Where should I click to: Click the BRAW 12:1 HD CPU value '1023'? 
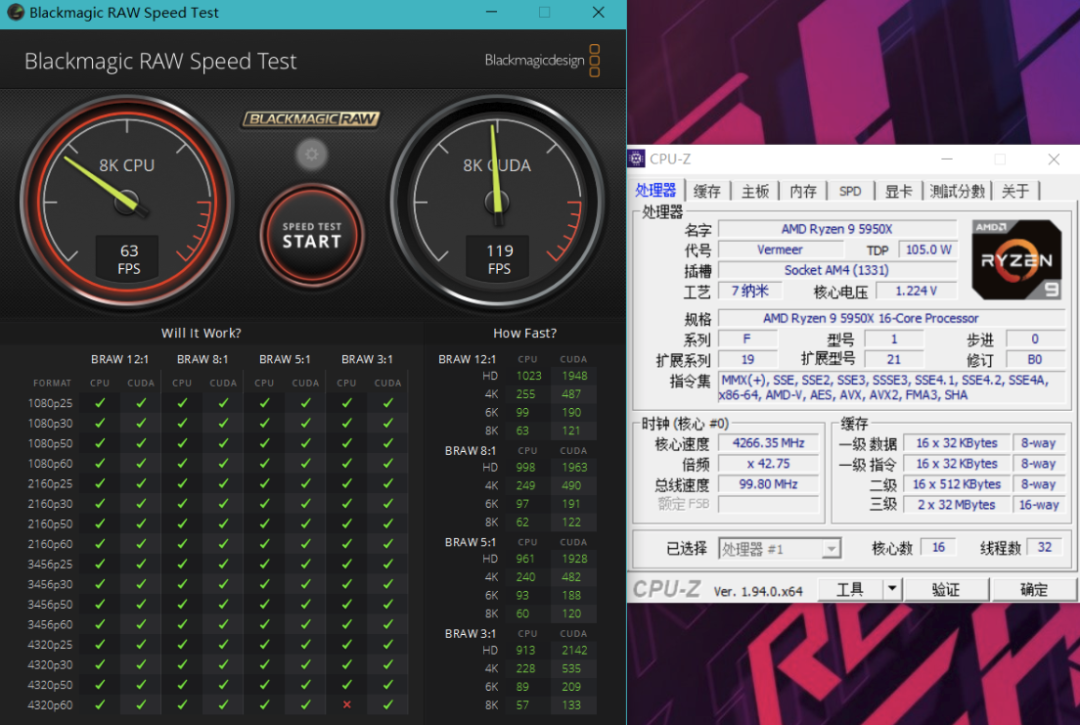pyautogui.click(x=529, y=376)
